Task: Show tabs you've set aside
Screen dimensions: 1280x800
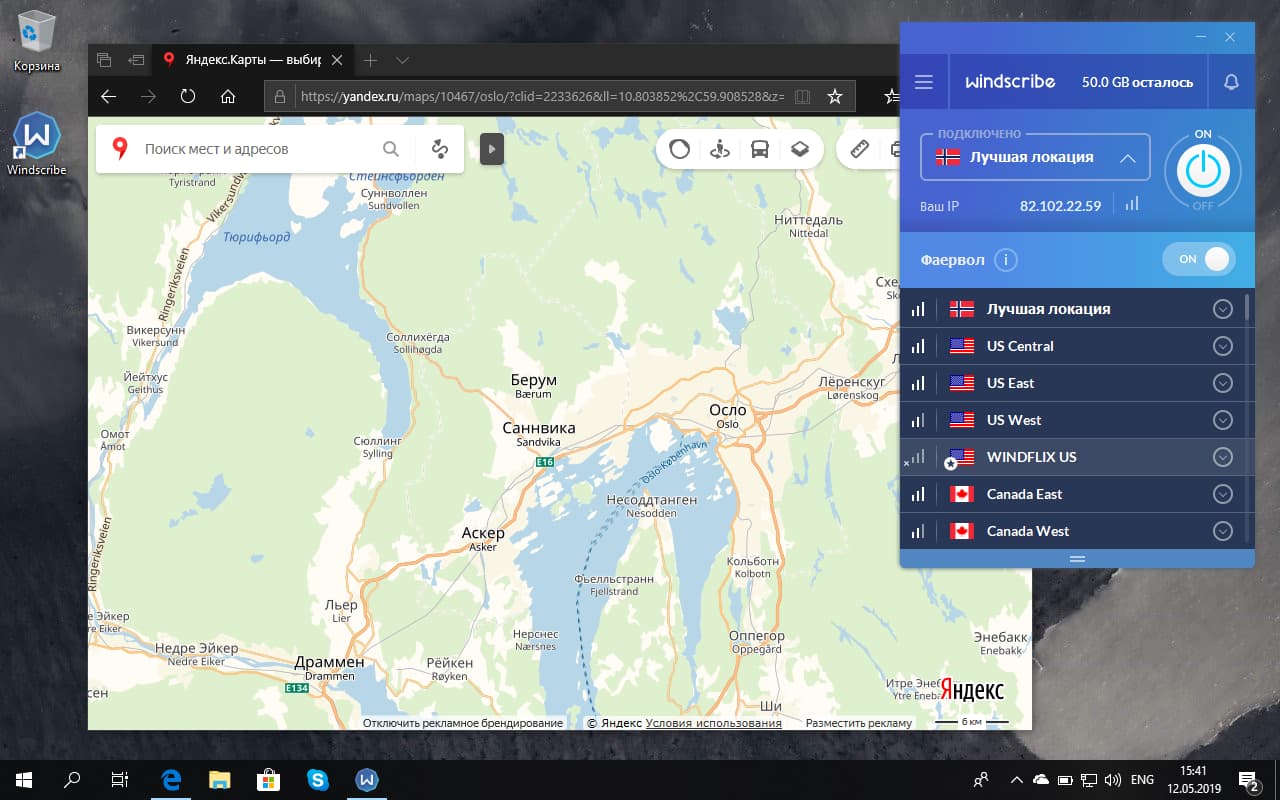Action: (x=104, y=60)
